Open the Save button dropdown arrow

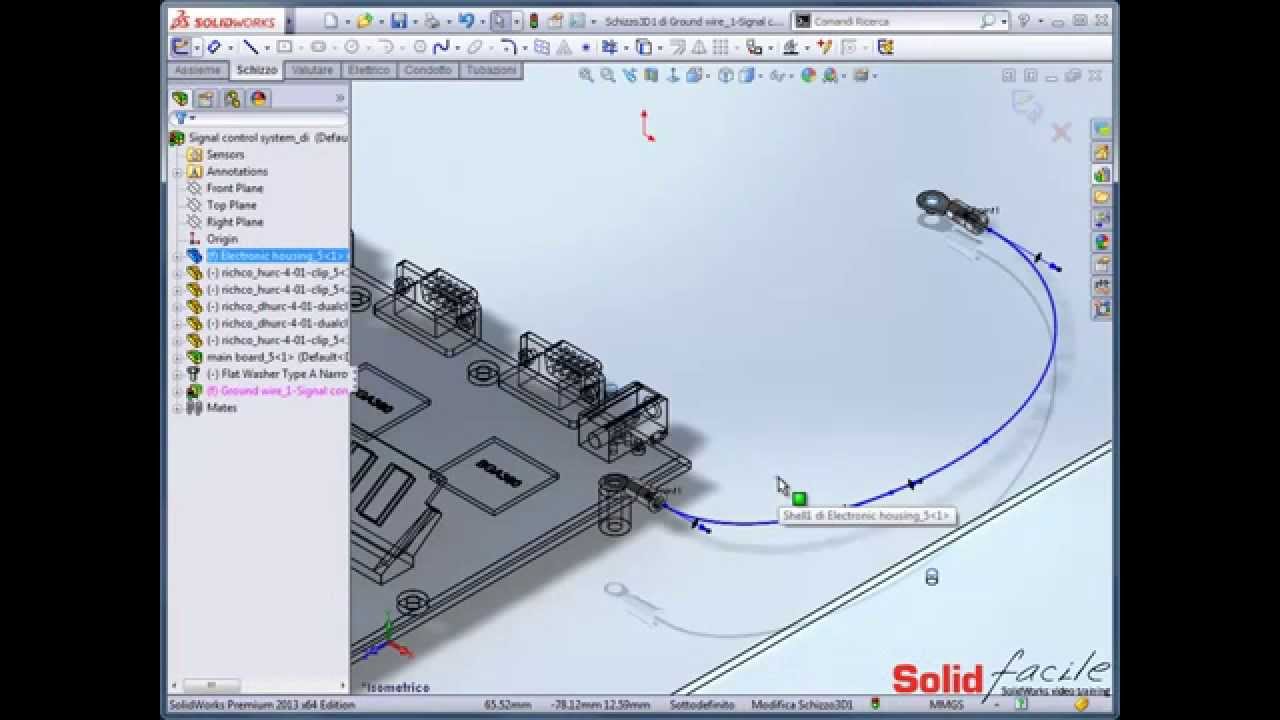point(413,22)
